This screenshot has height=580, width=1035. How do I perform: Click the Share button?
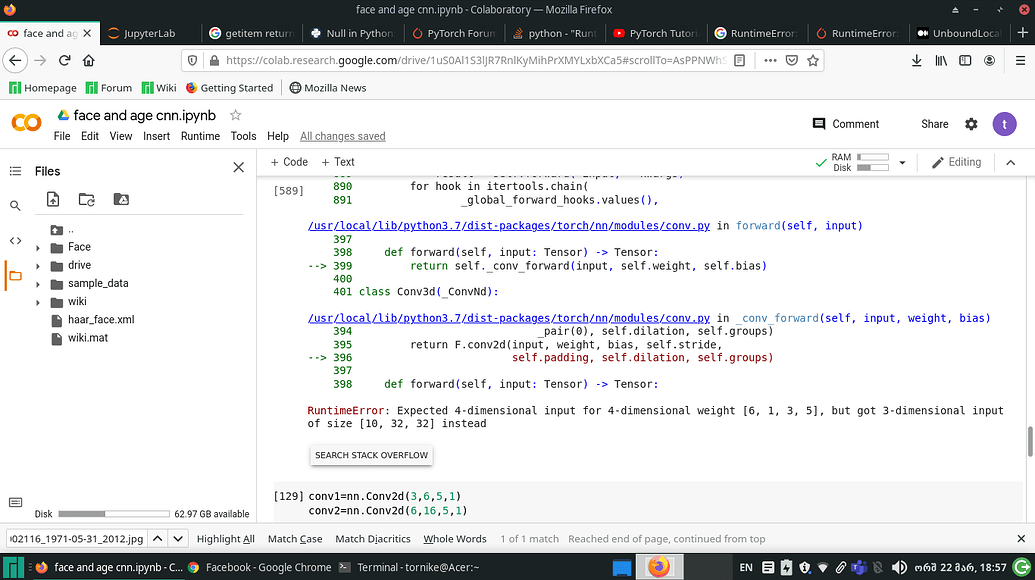(x=934, y=124)
